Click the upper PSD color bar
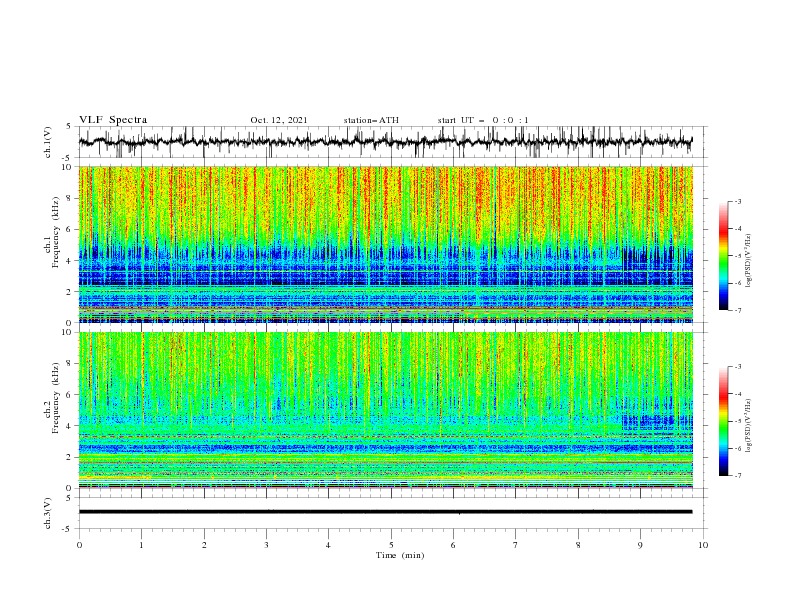Image resolution: width=792 pixels, height=612 pixels. click(723, 256)
